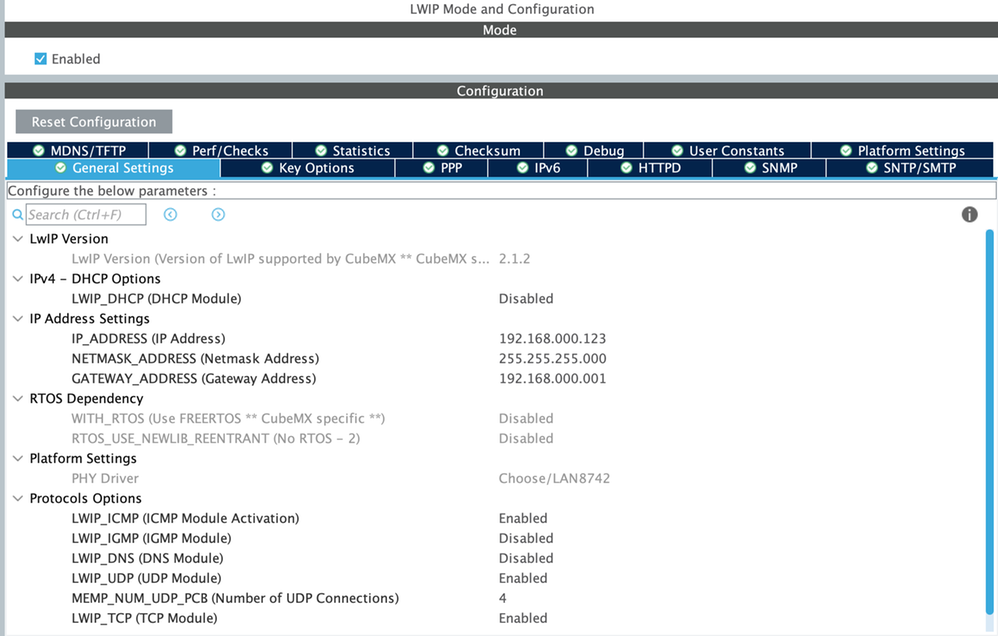Switch to the HTTPD tab
Viewport: 998px width, 636px height.
tap(650, 168)
